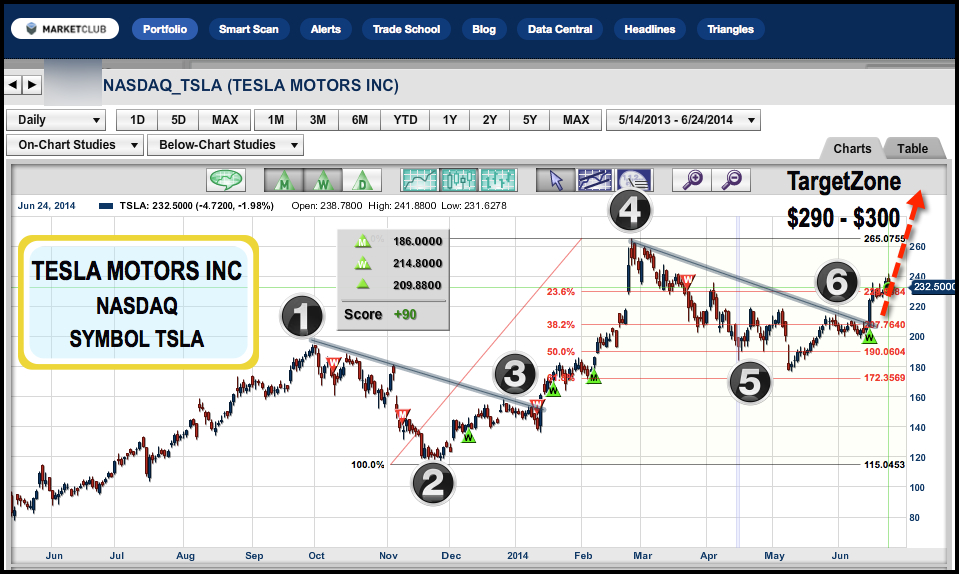Image resolution: width=959 pixels, height=574 pixels.
Task: Open the Blog link
Action: coord(484,29)
